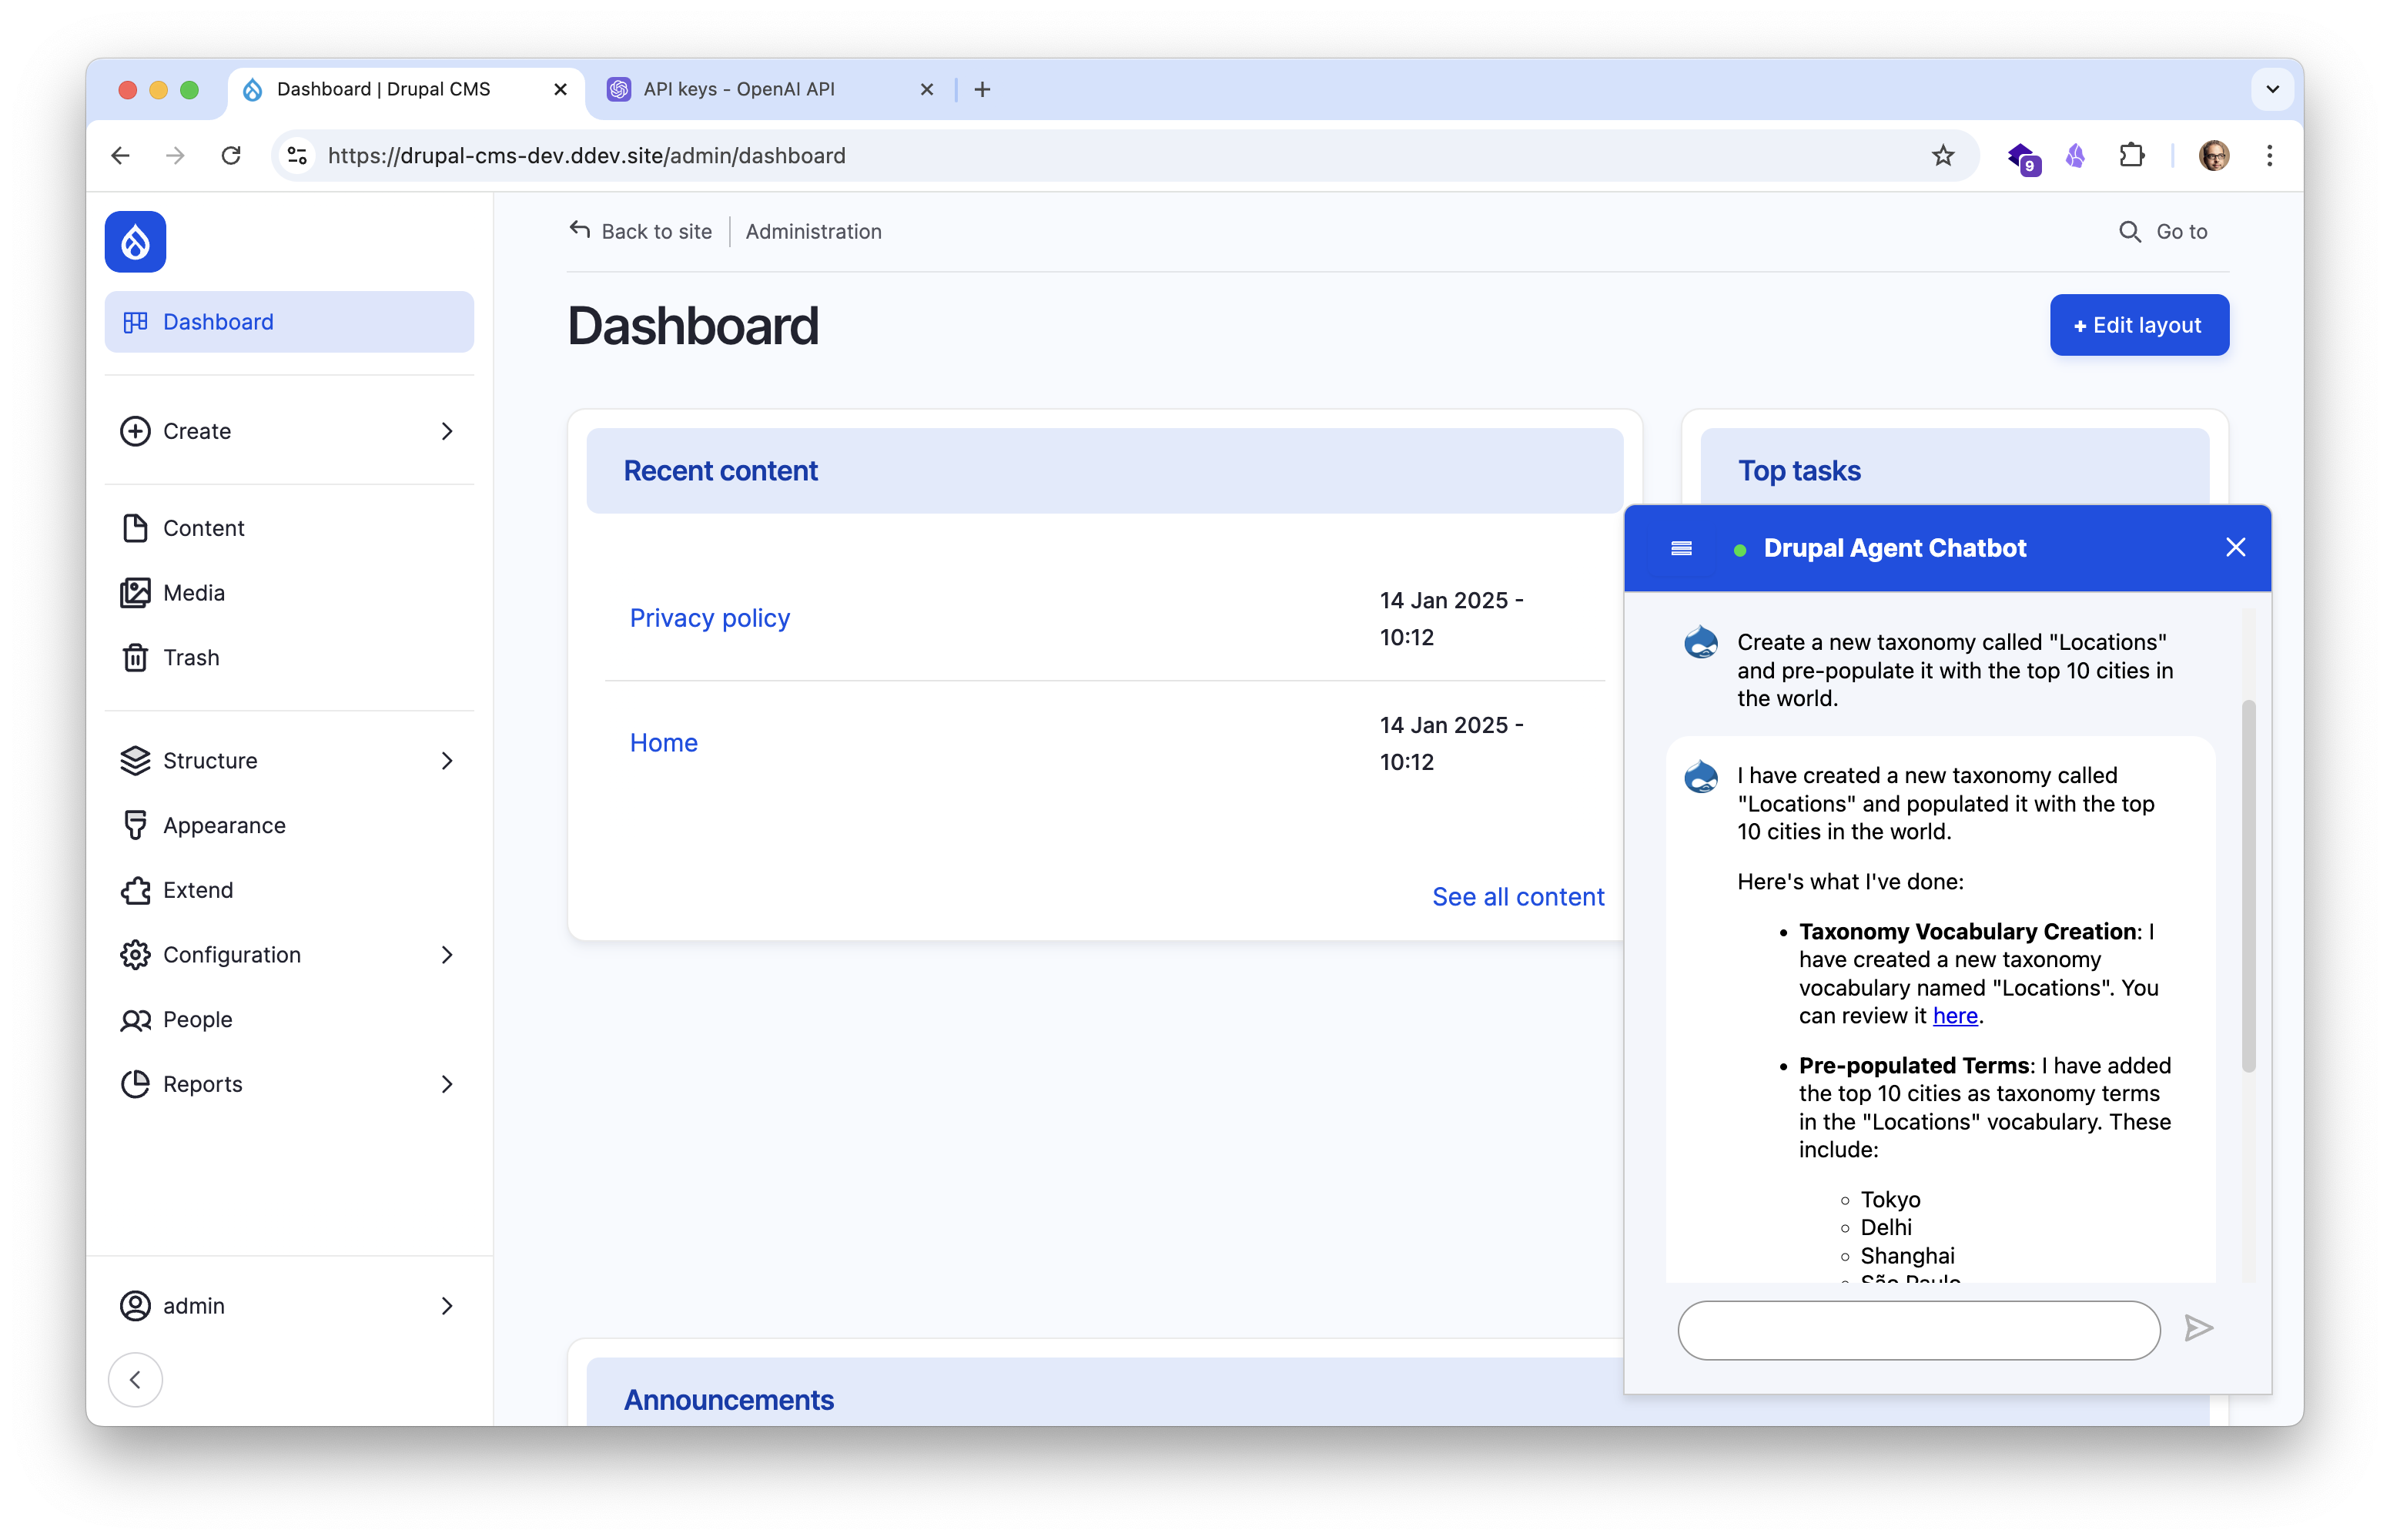Open the tab search dropdown arrow
2390x1540 pixels.
coord(2272,89)
